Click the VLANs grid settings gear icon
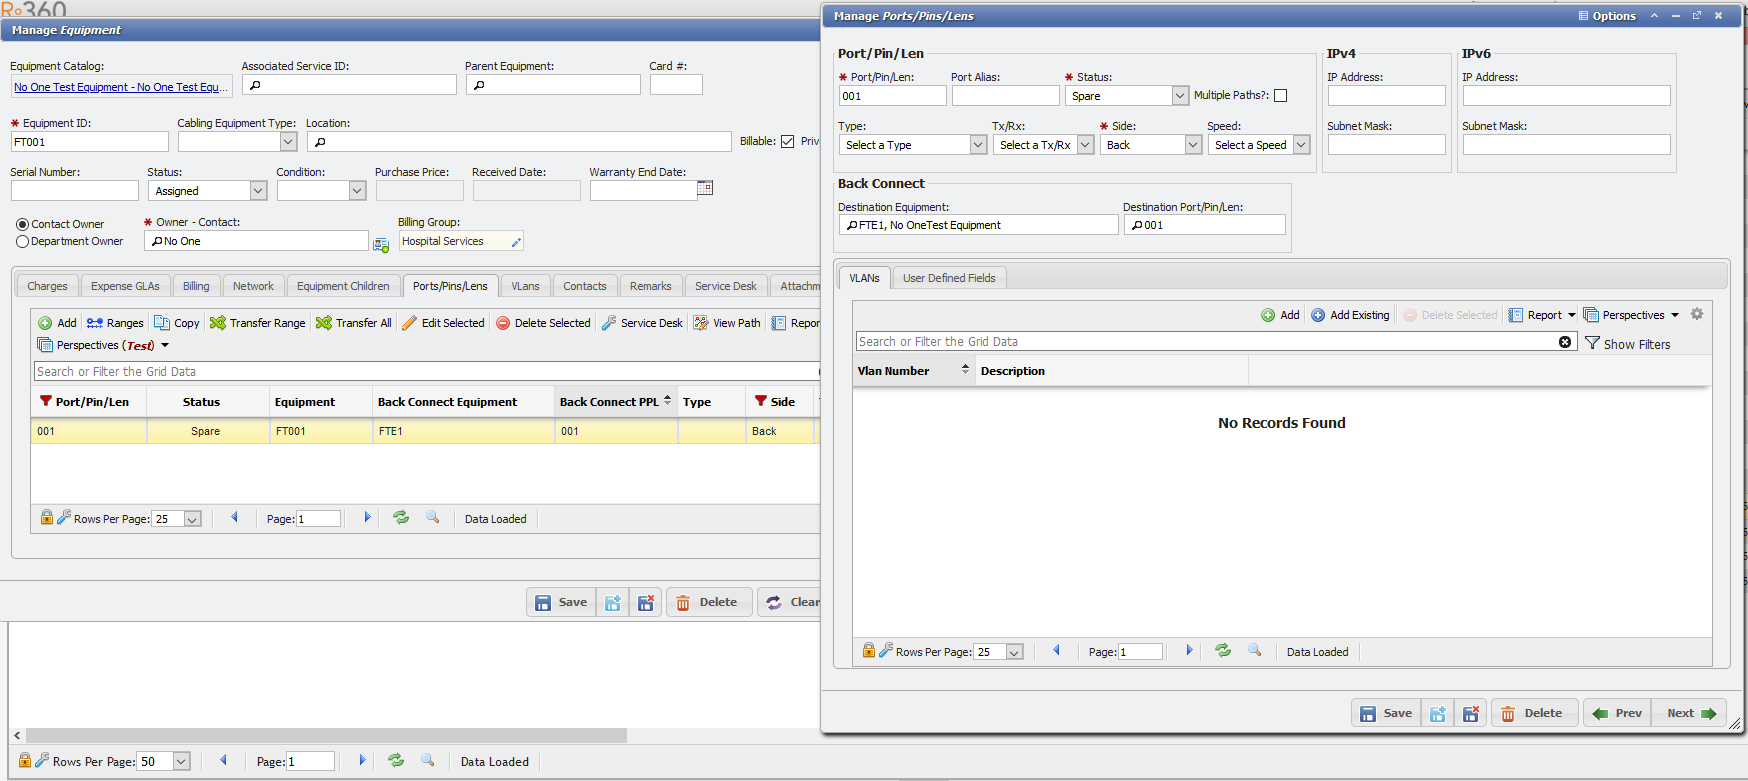Viewport: 1748px width, 781px height. coord(1697,314)
